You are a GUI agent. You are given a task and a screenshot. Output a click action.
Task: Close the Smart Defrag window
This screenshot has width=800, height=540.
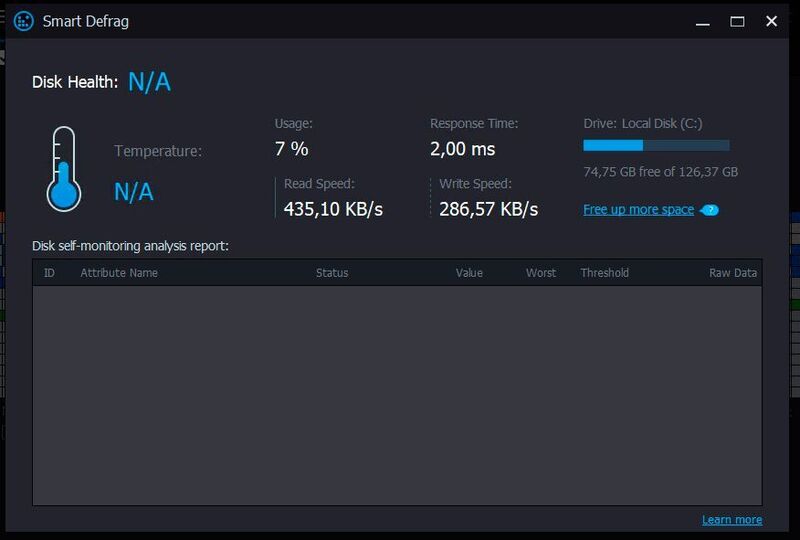[771, 21]
